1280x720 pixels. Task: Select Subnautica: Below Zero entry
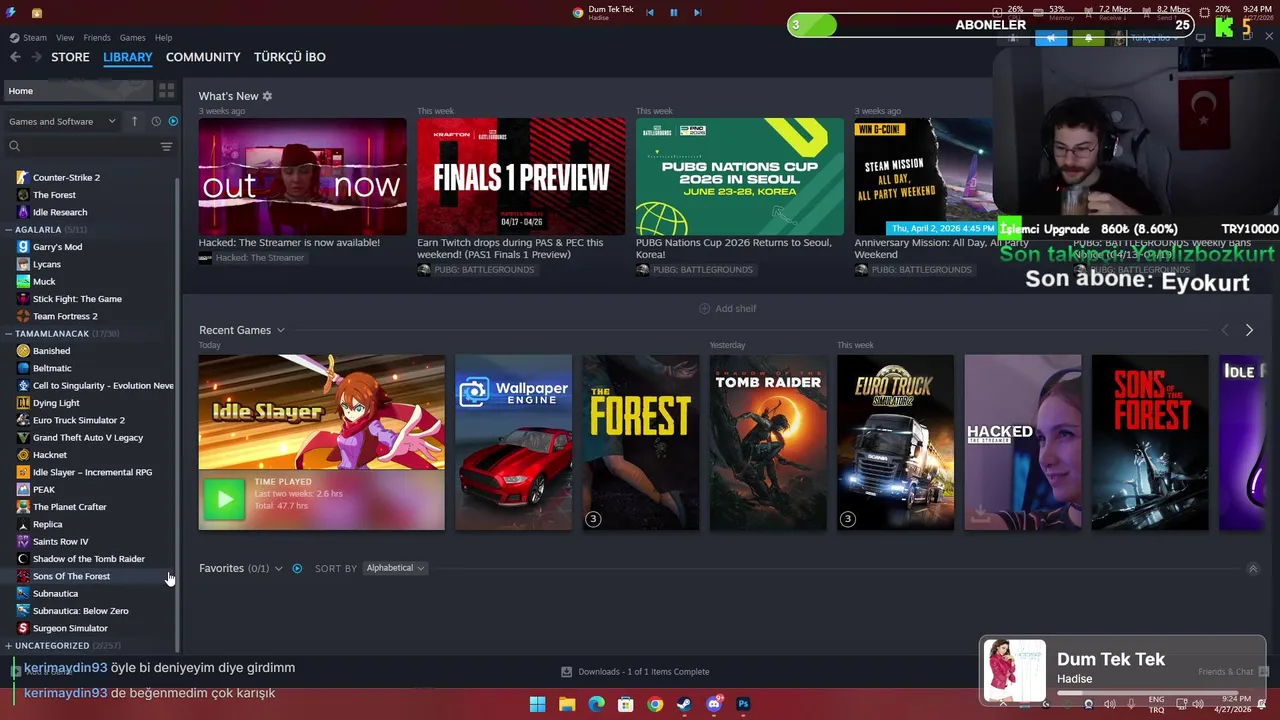80,611
